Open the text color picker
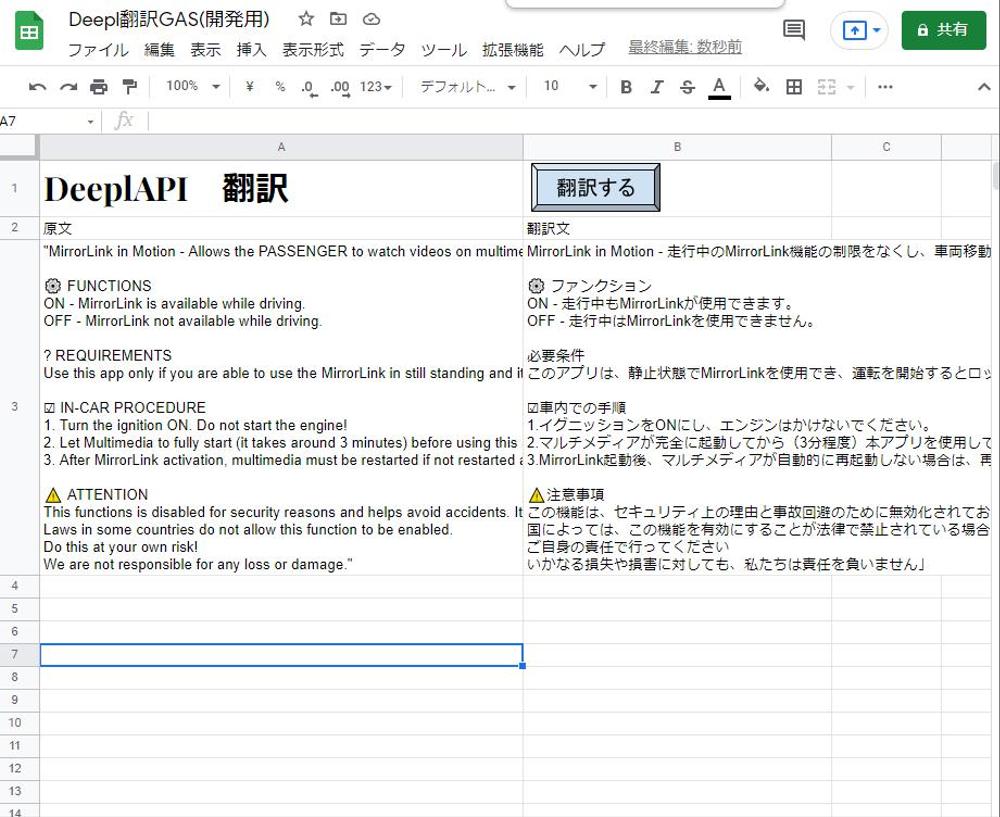Image resolution: width=1000 pixels, height=817 pixels. (x=719, y=87)
